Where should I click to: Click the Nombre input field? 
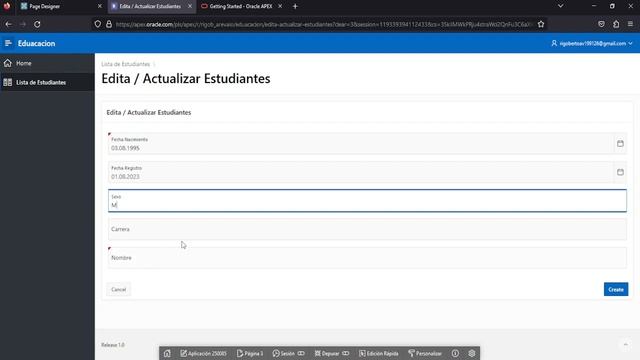coord(367,258)
